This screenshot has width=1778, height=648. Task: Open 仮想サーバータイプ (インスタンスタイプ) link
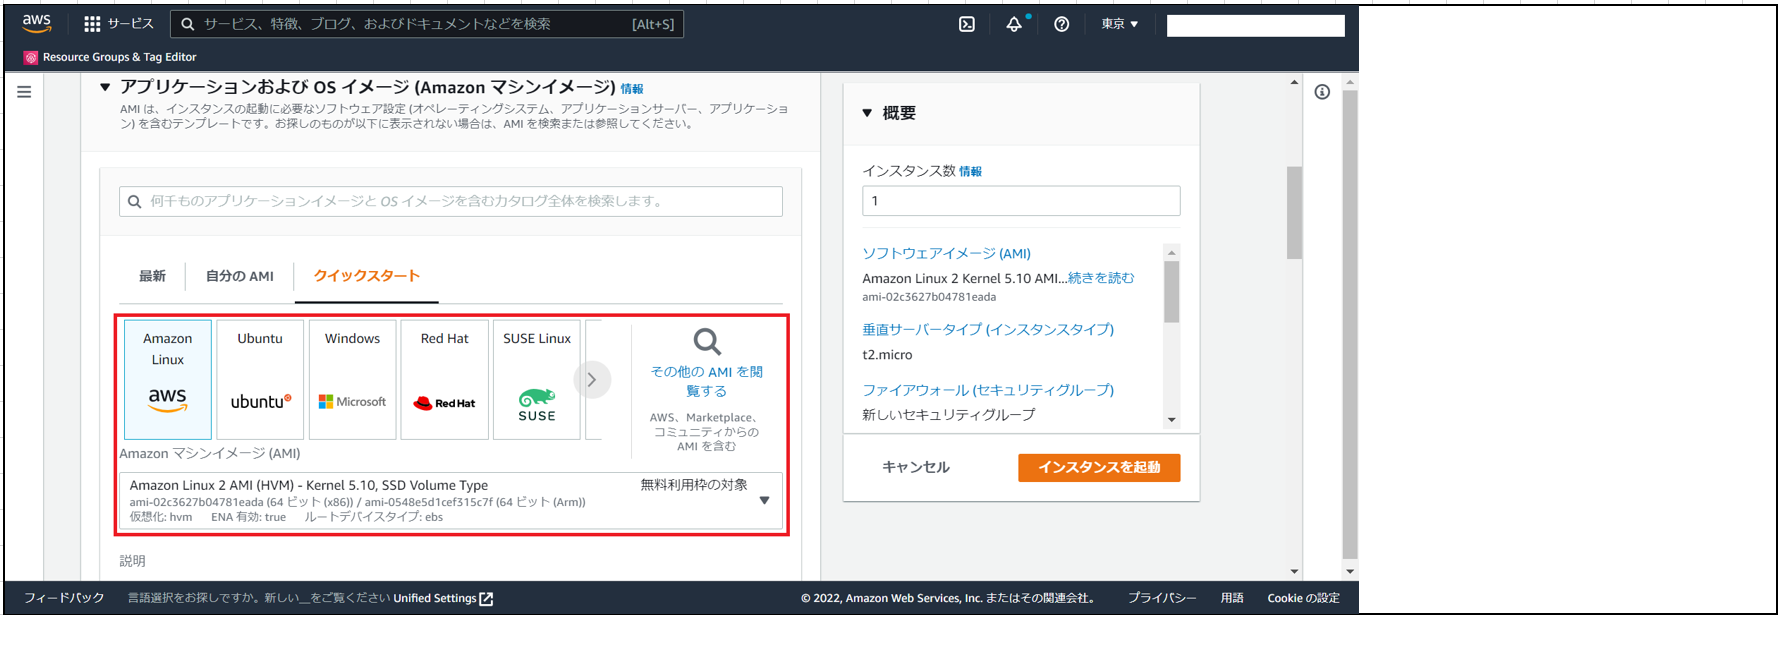pos(988,329)
